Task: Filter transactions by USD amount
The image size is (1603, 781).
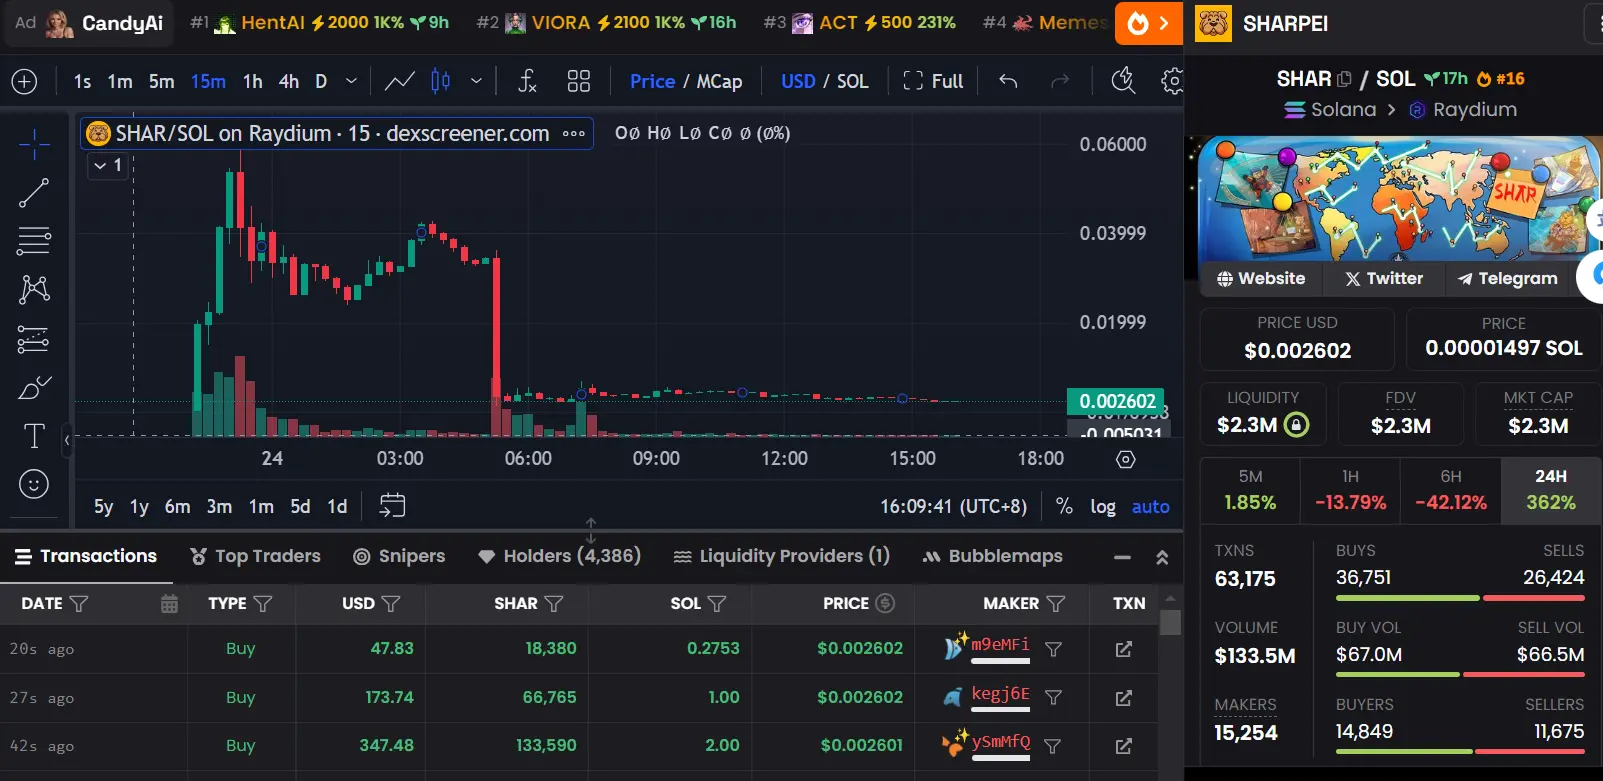Action: tap(391, 604)
